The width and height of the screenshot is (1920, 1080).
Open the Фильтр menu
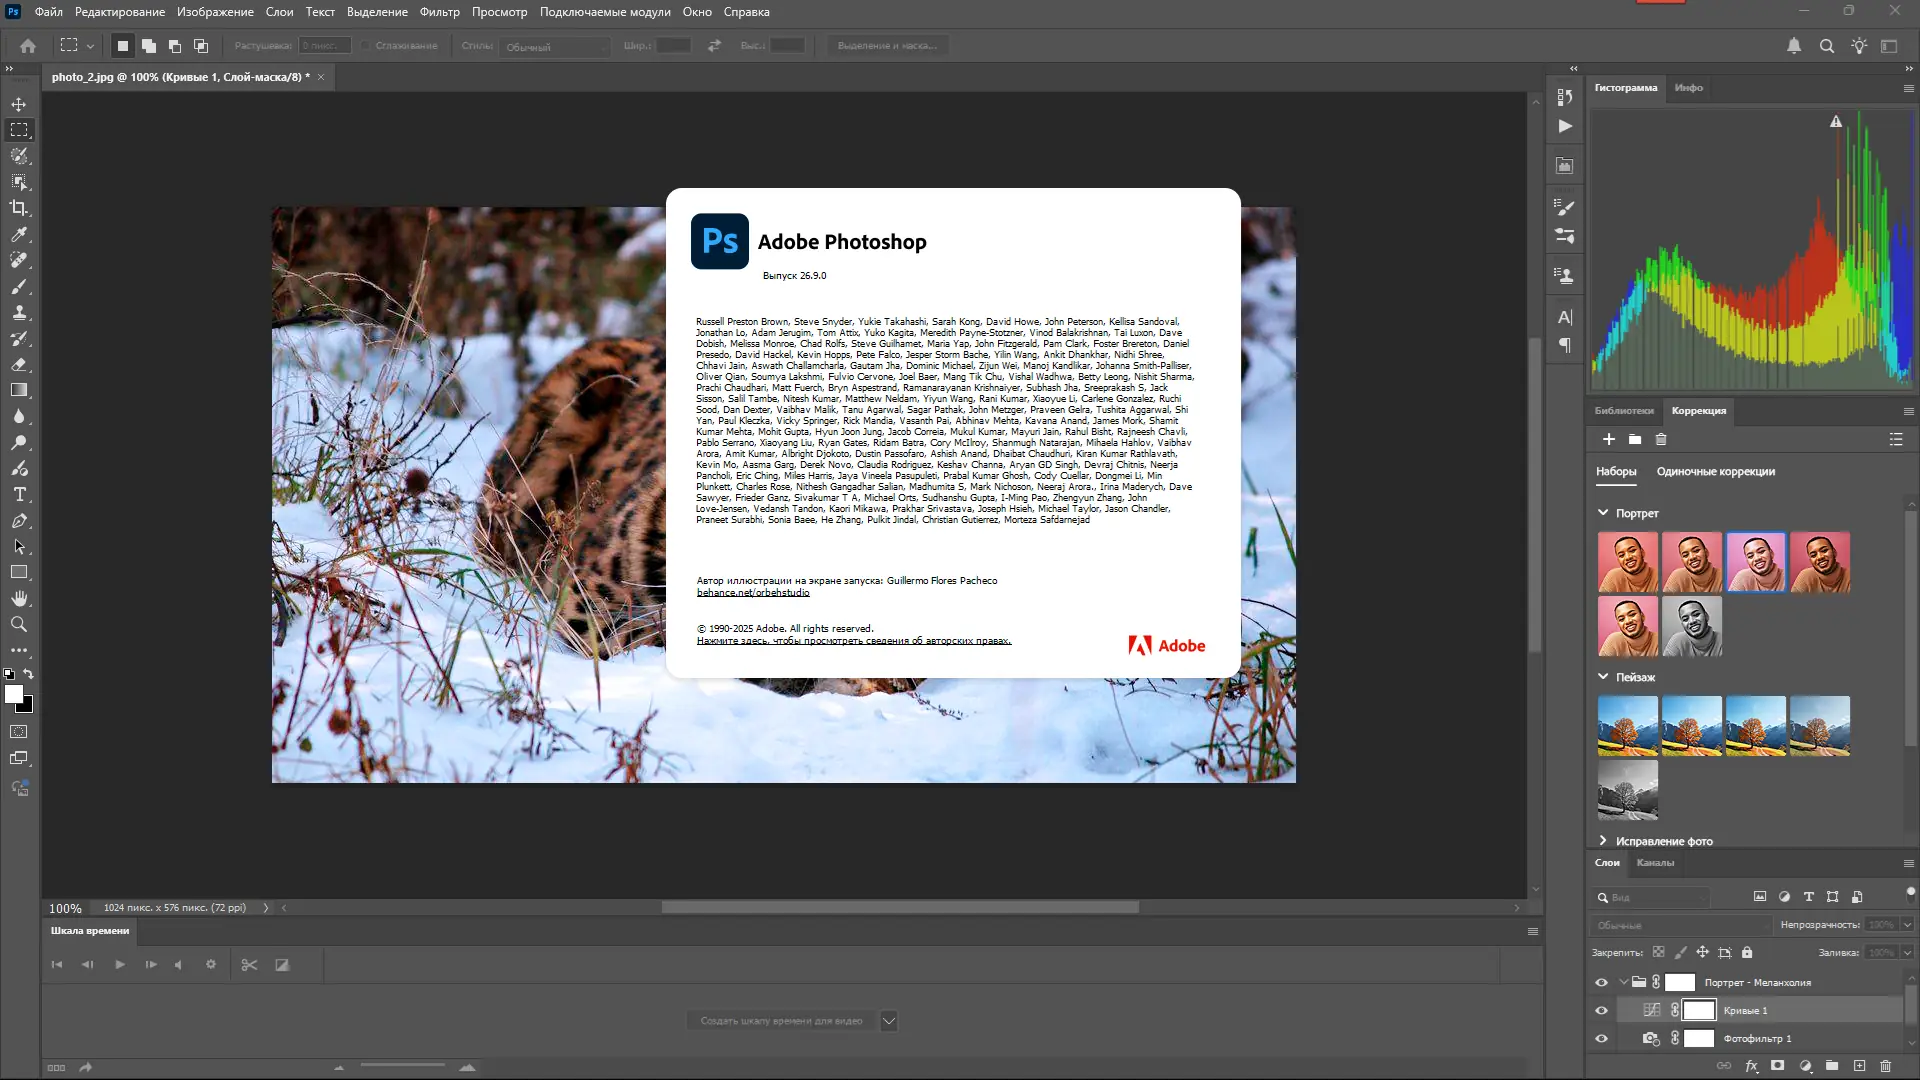point(440,12)
